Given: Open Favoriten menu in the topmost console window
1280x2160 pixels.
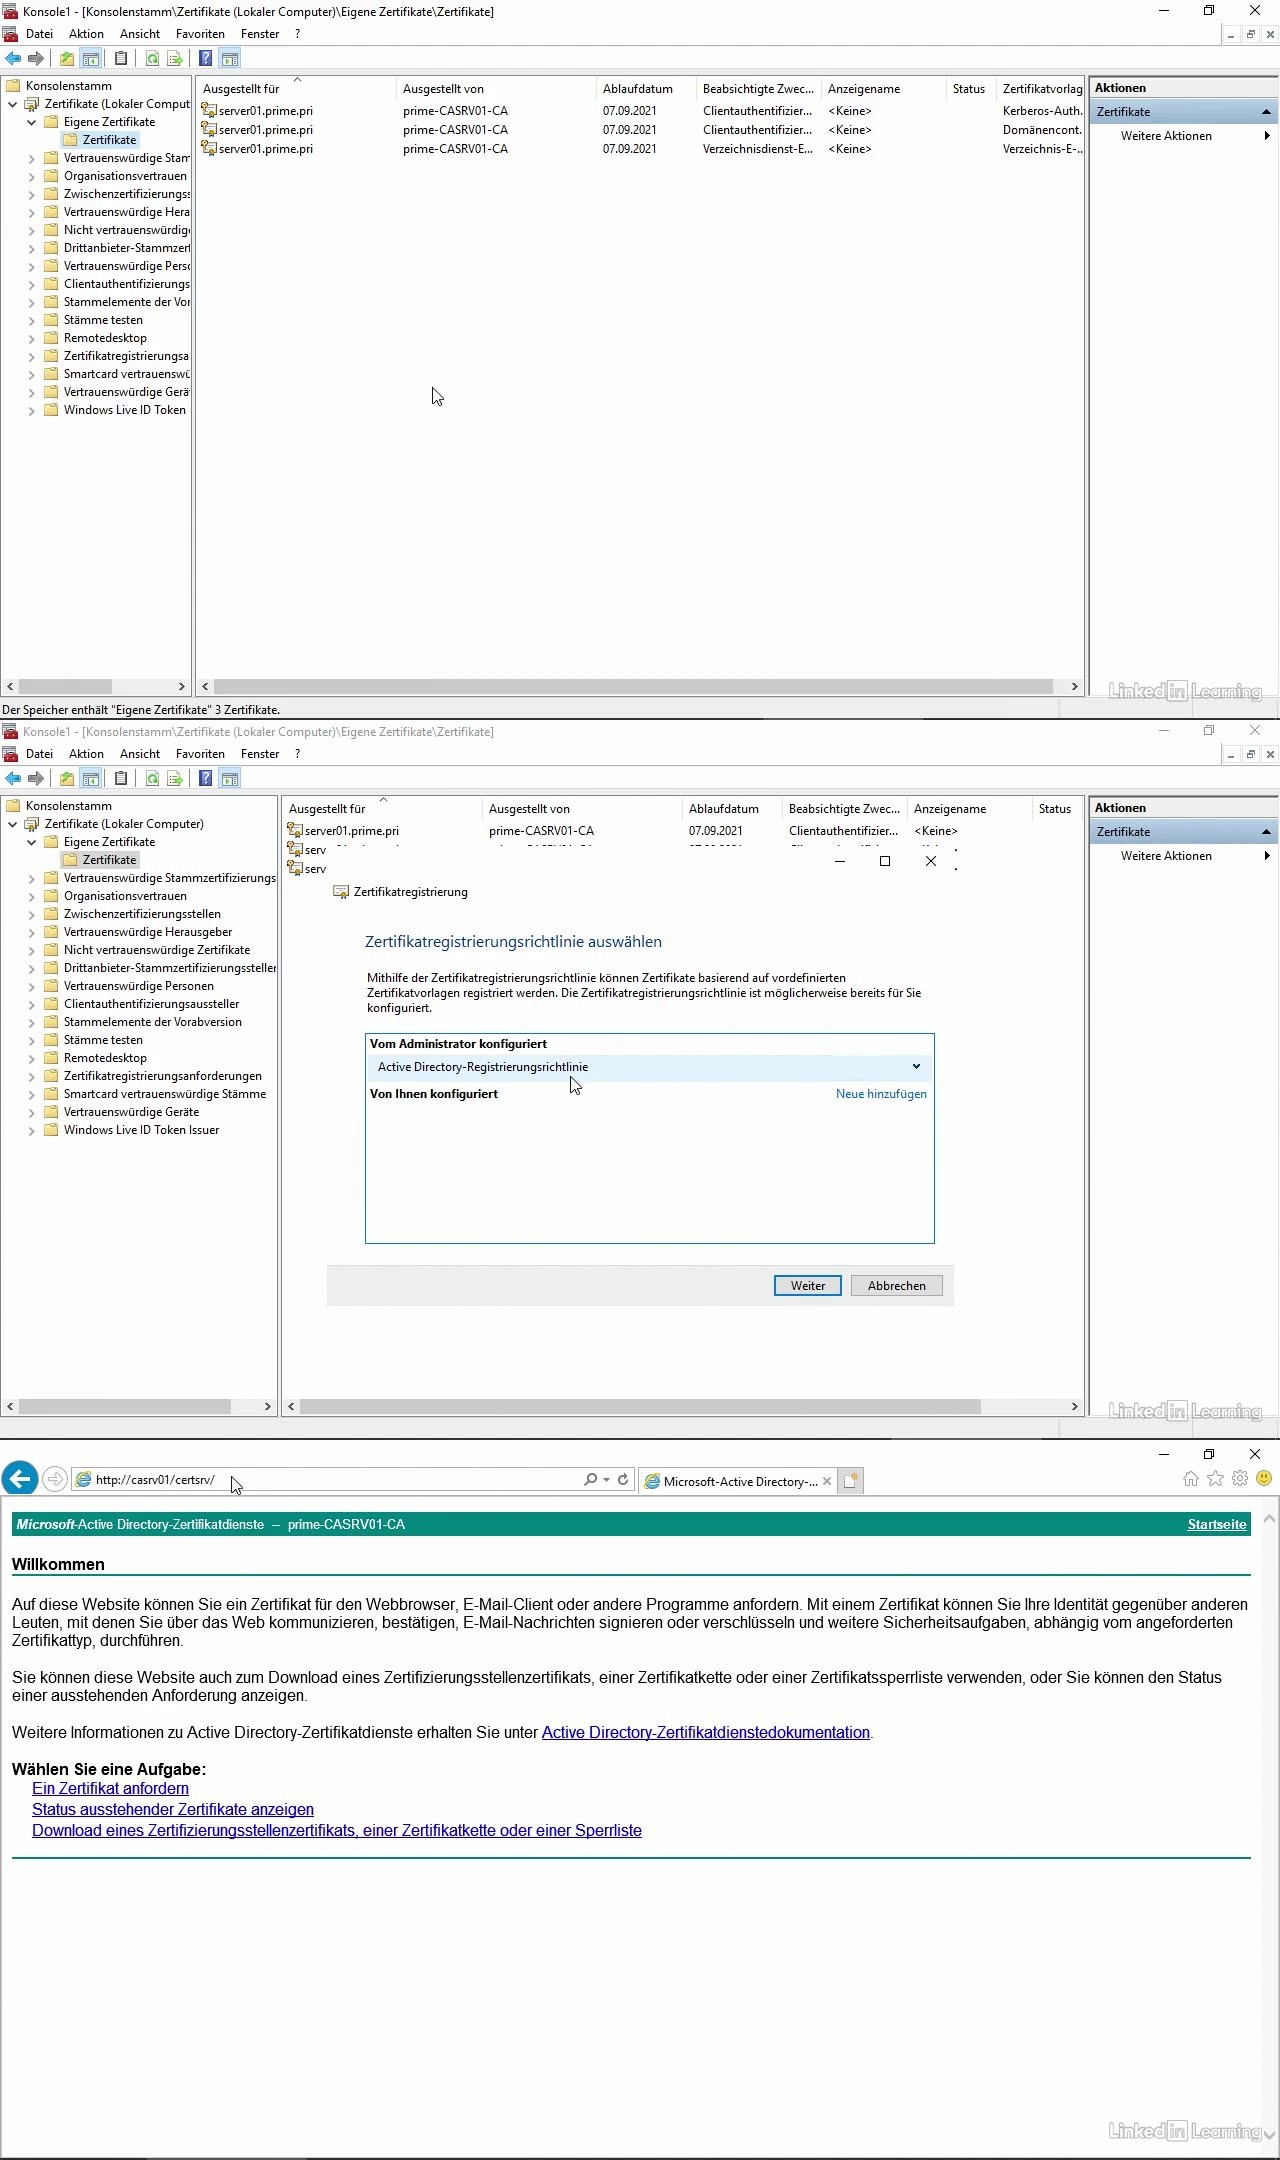Looking at the screenshot, I should [200, 34].
